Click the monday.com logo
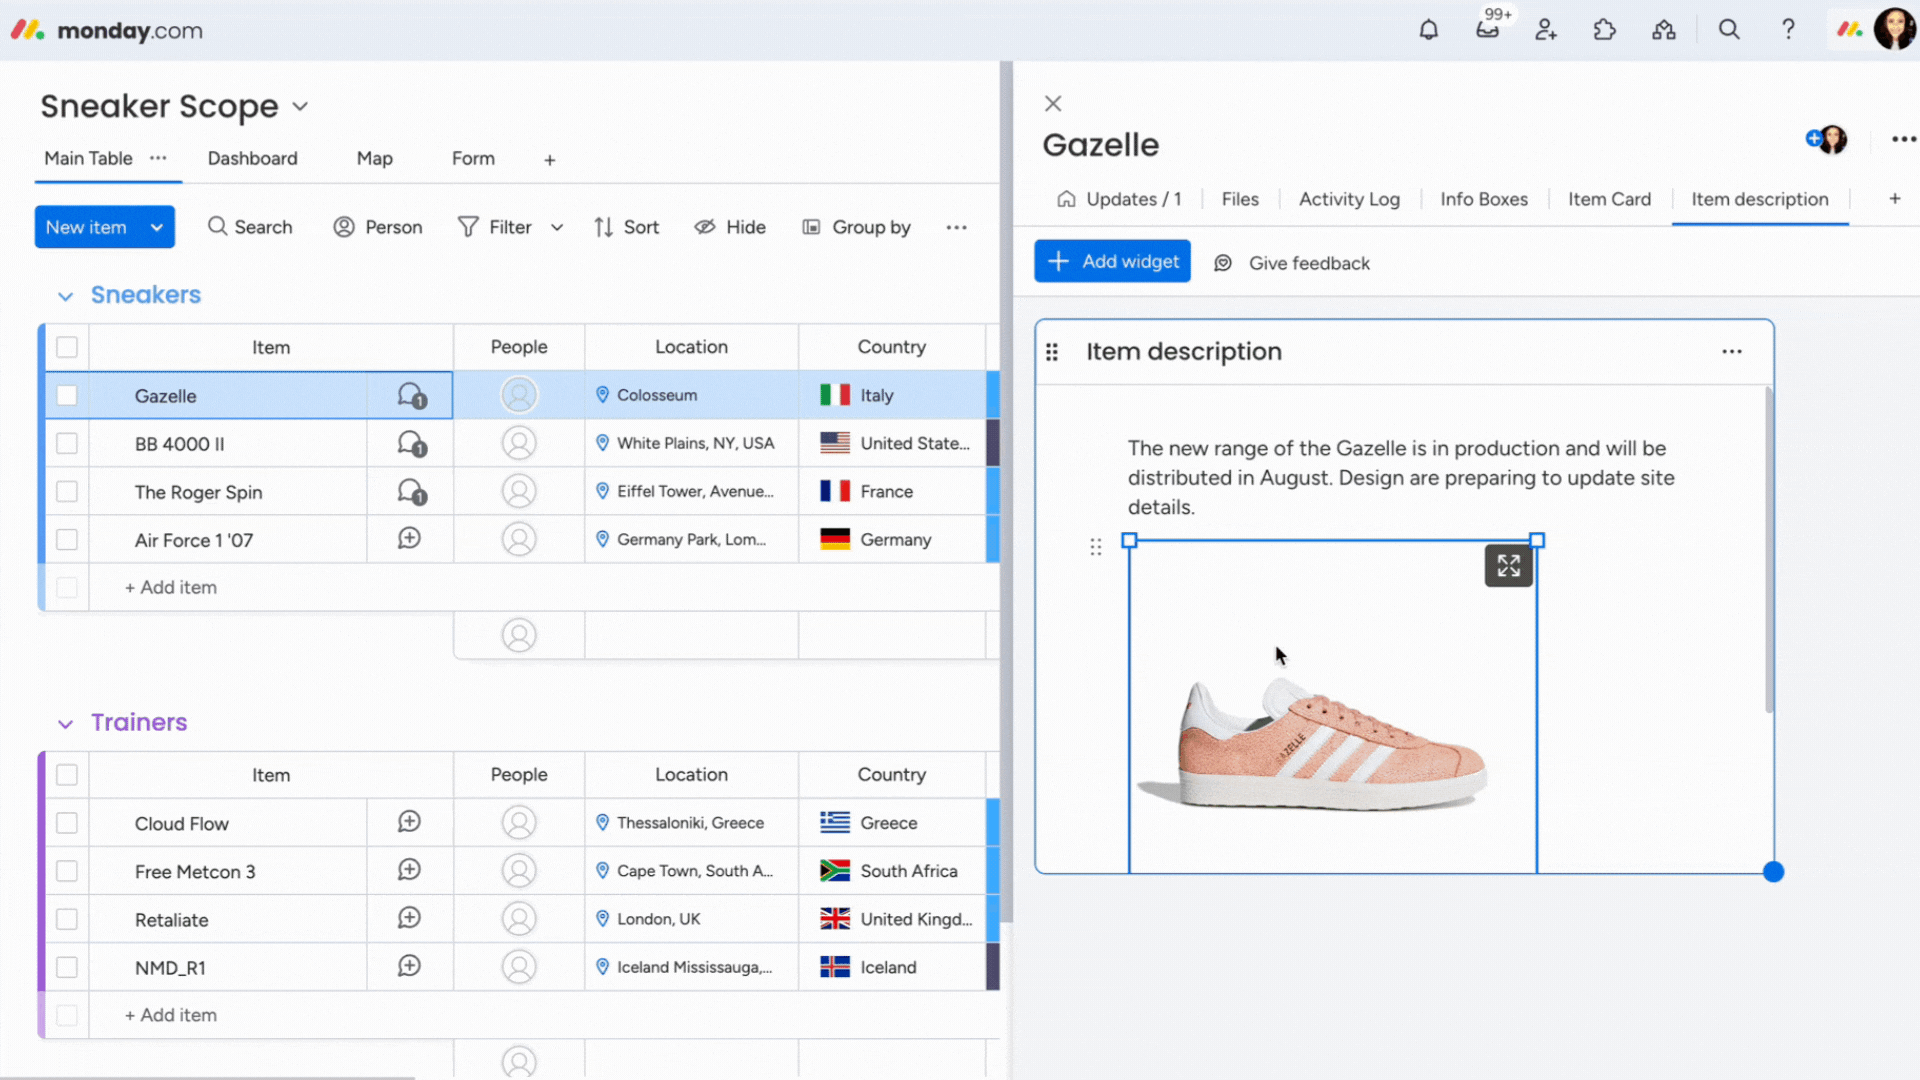Screen dimensions: 1920x1080 pyautogui.click(x=106, y=30)
